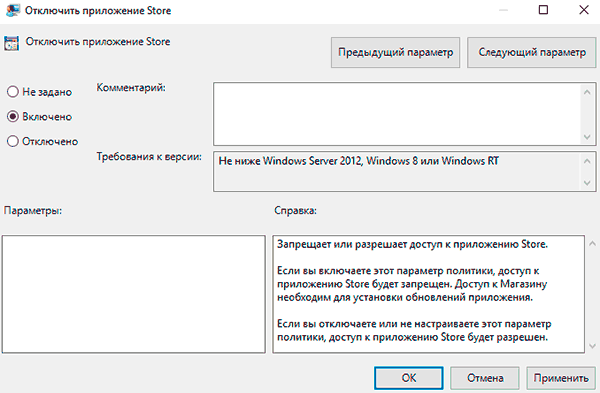Click the up arrow in Требования к версии box
The height and width of the screenshot is (393, 600).
click(x=587, y=161)
